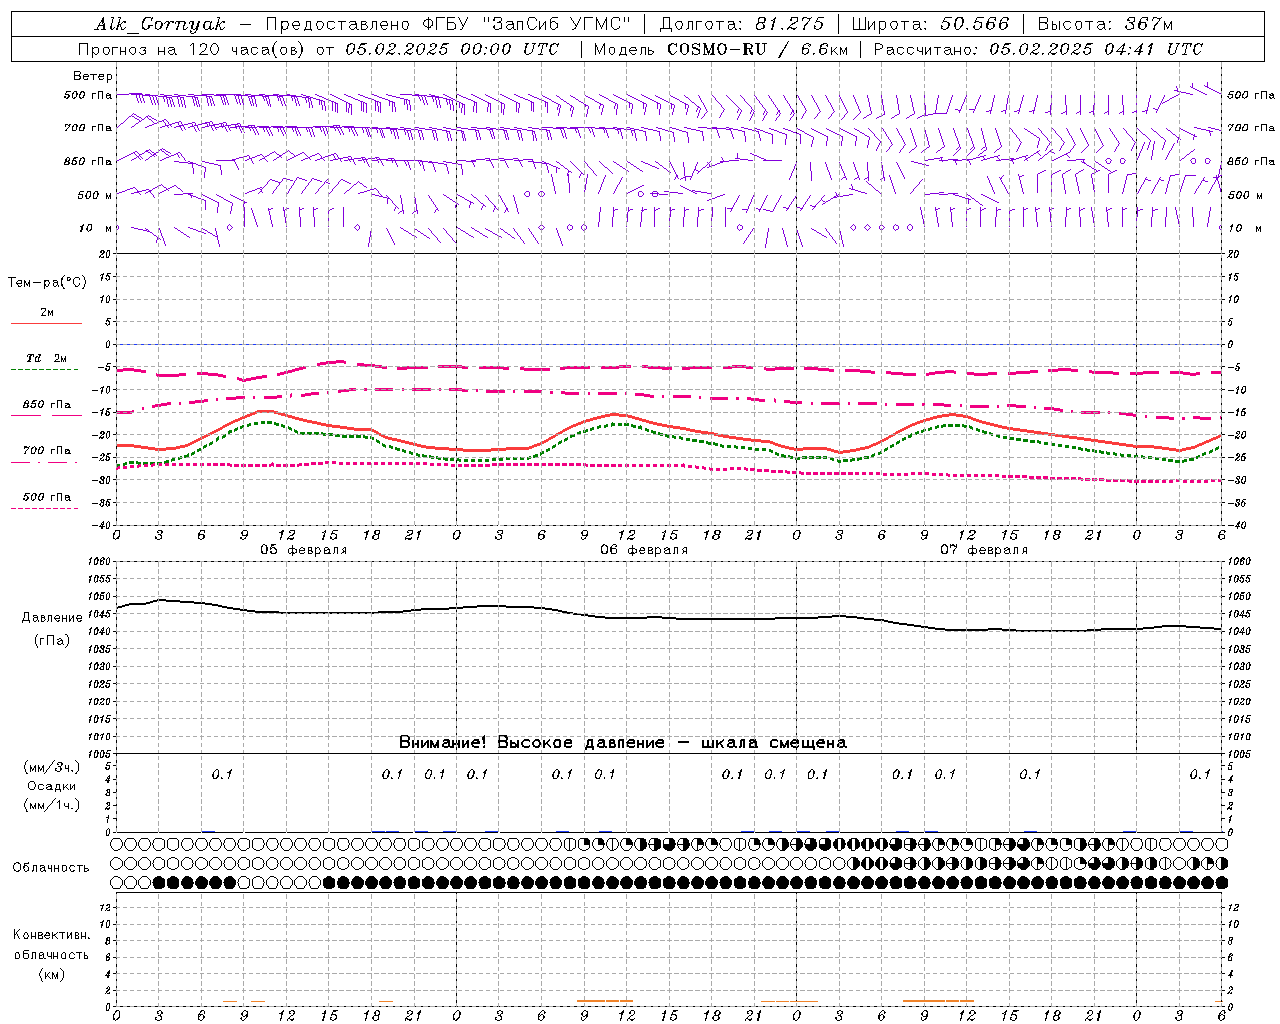The height and width of the screenshot is (1024, 1280).
Task: Click the Давление panel label
Action: click(52, 618)
